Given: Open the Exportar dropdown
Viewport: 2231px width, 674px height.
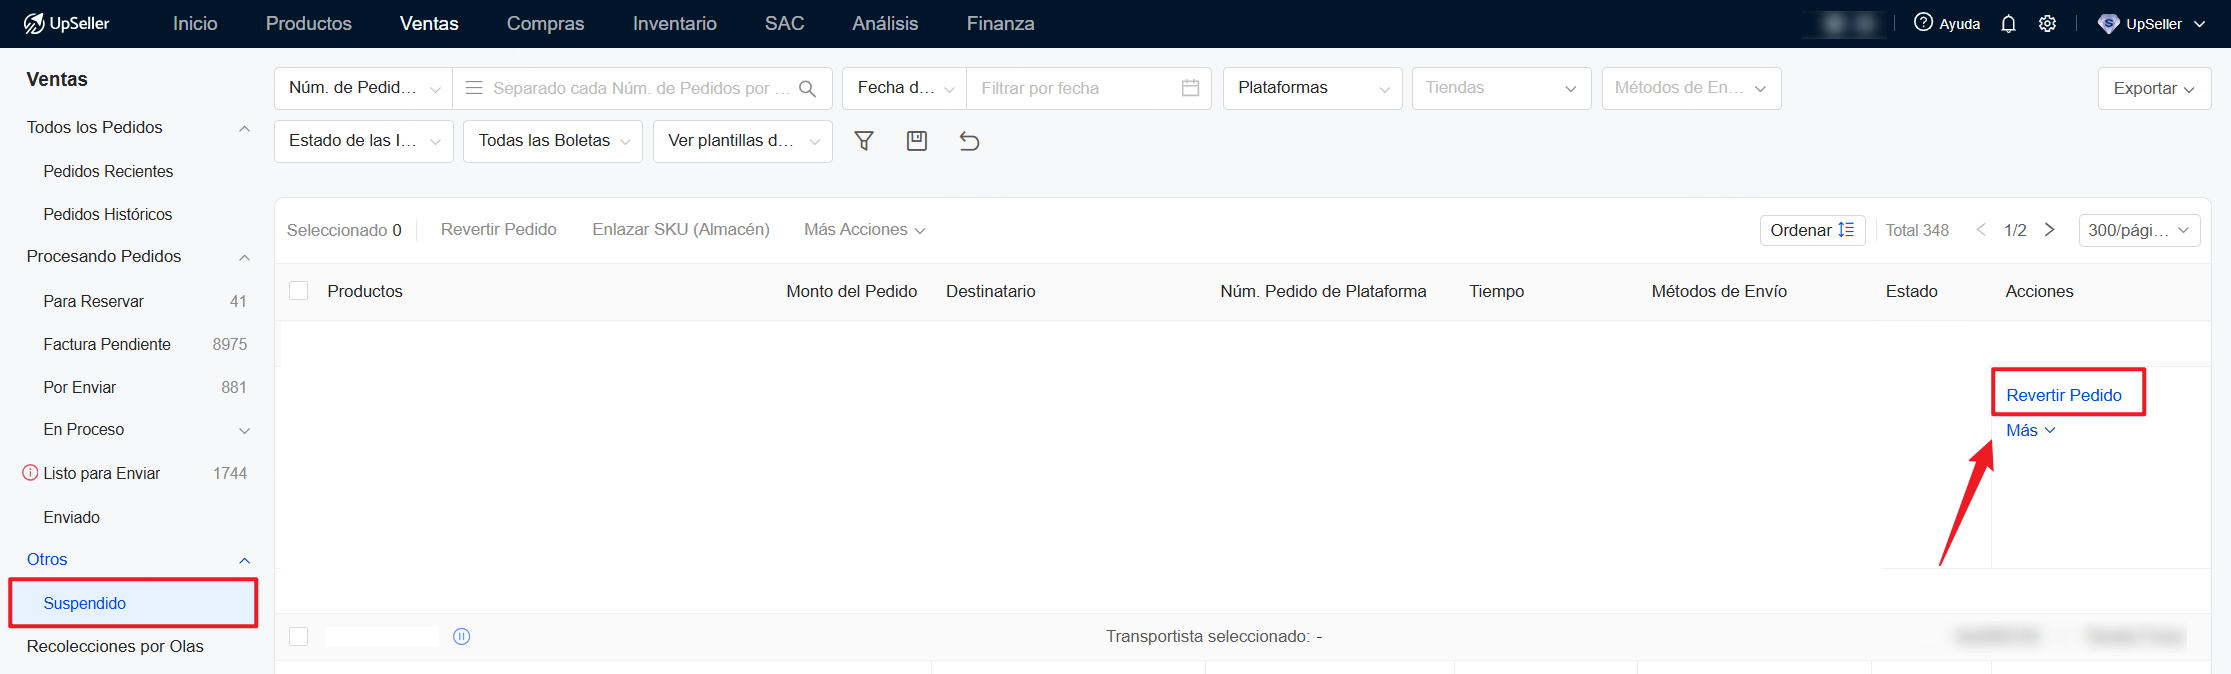Looking at the screenshot, I should click(x=2154, y=88).
